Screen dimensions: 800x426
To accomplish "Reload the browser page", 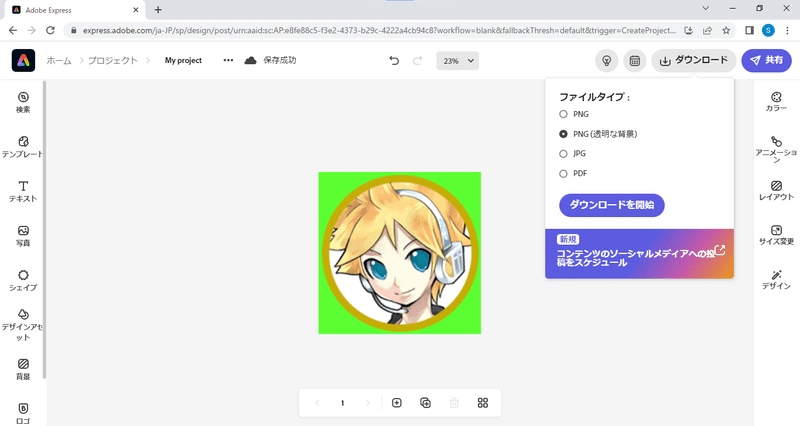I will click(50, 31).
